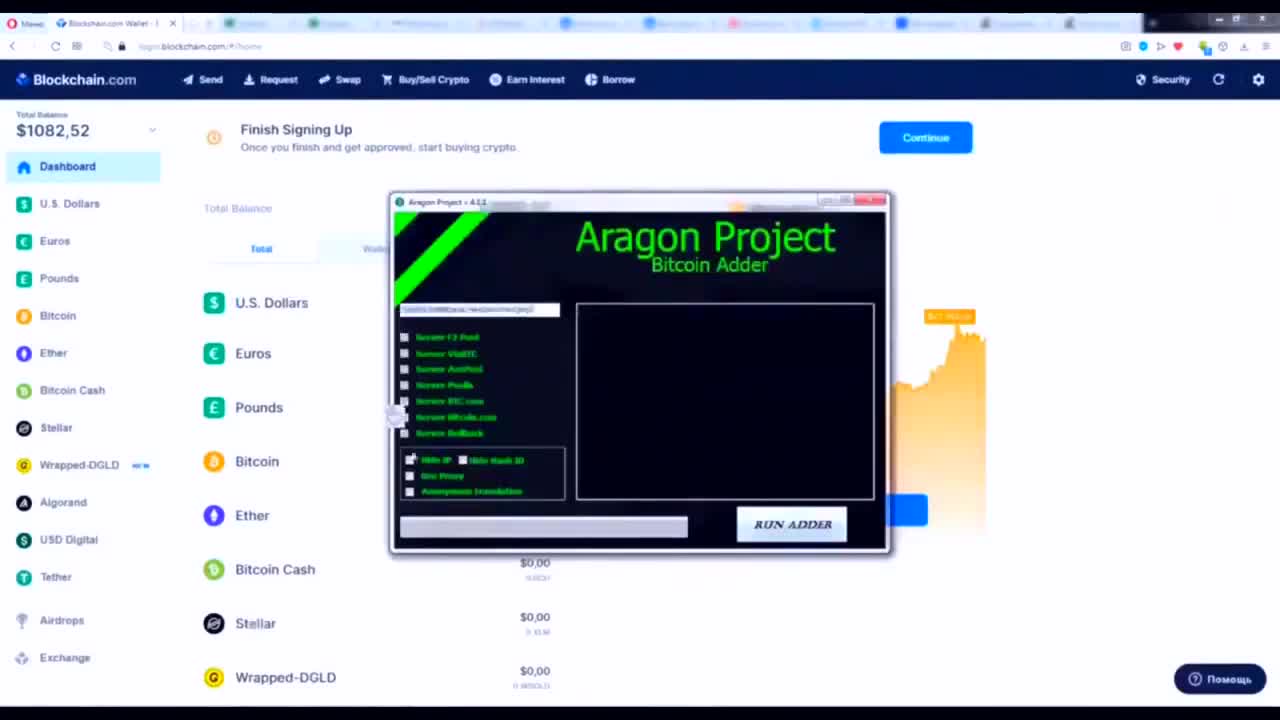Open Airdrops in the left sidebar
Viewport: 1280px width, 720px height.
(50, 621)
